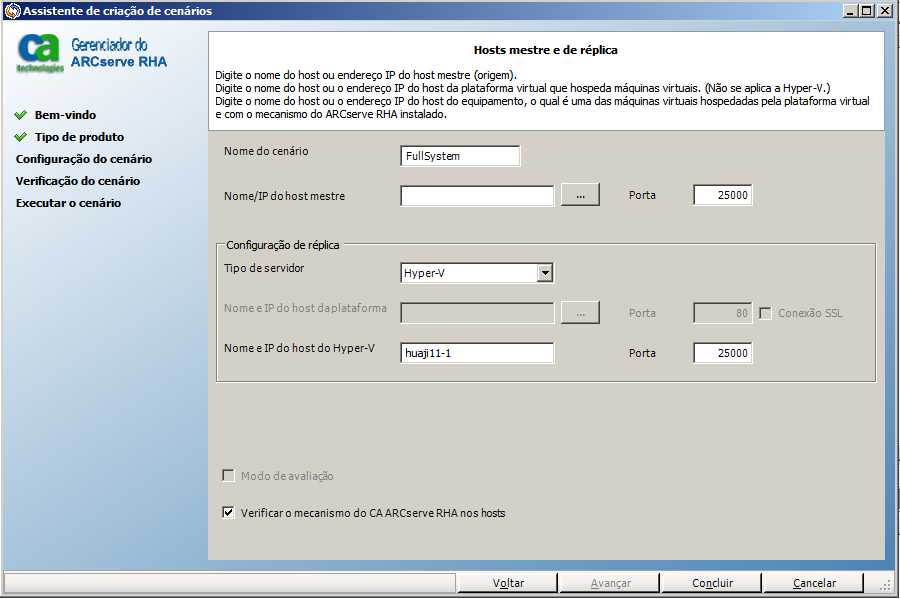Click the CA Technologies logo

(39, 53)
